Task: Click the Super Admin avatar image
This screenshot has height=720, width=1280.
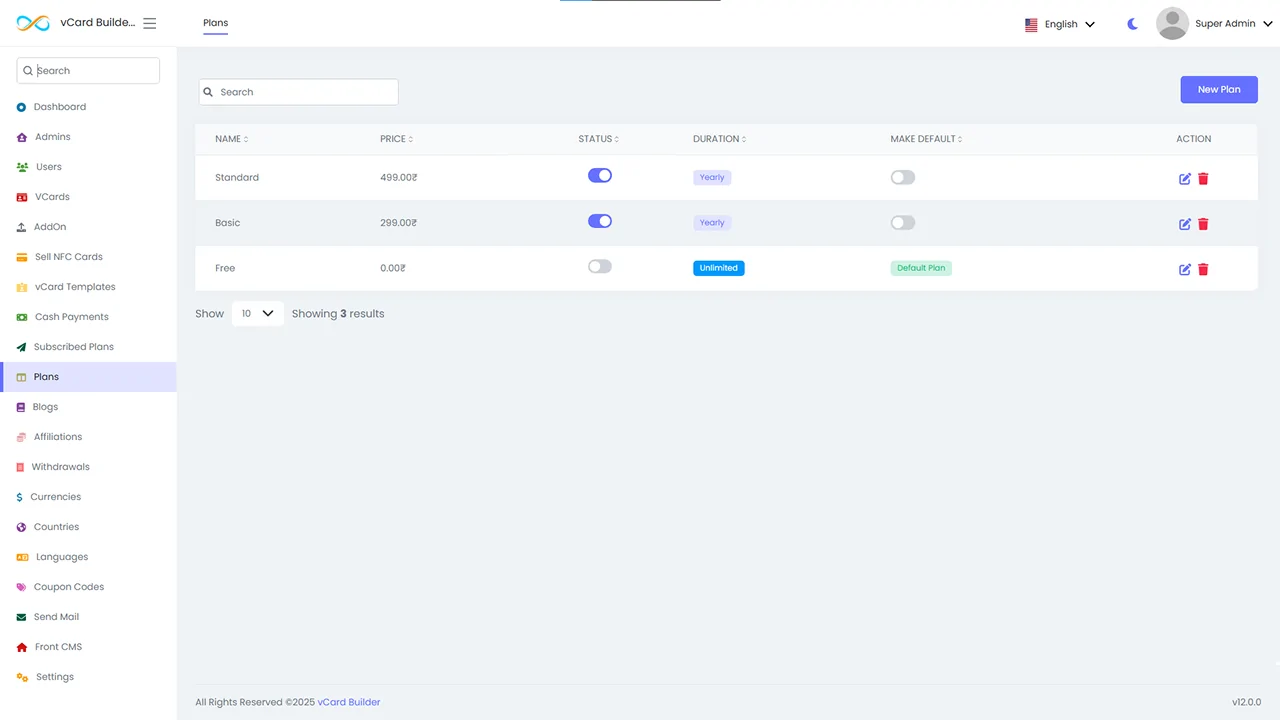Action: [1172, 23]
